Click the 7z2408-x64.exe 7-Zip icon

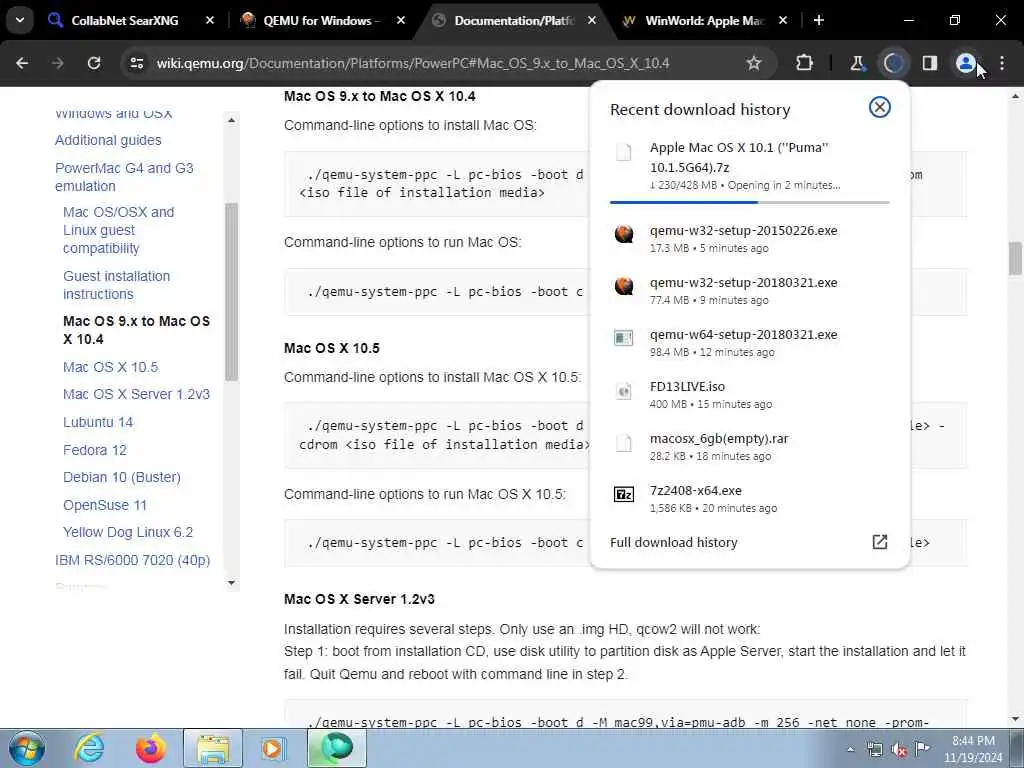pyautogui.click(x=624, y=494)
